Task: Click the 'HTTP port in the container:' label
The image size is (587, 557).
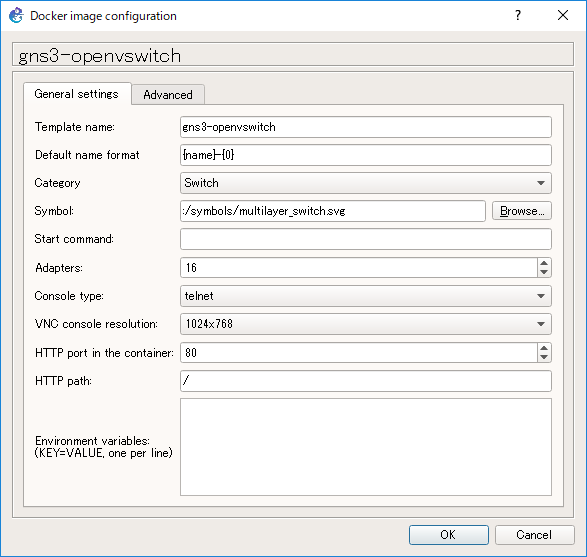Action: (x=104, y=353)
